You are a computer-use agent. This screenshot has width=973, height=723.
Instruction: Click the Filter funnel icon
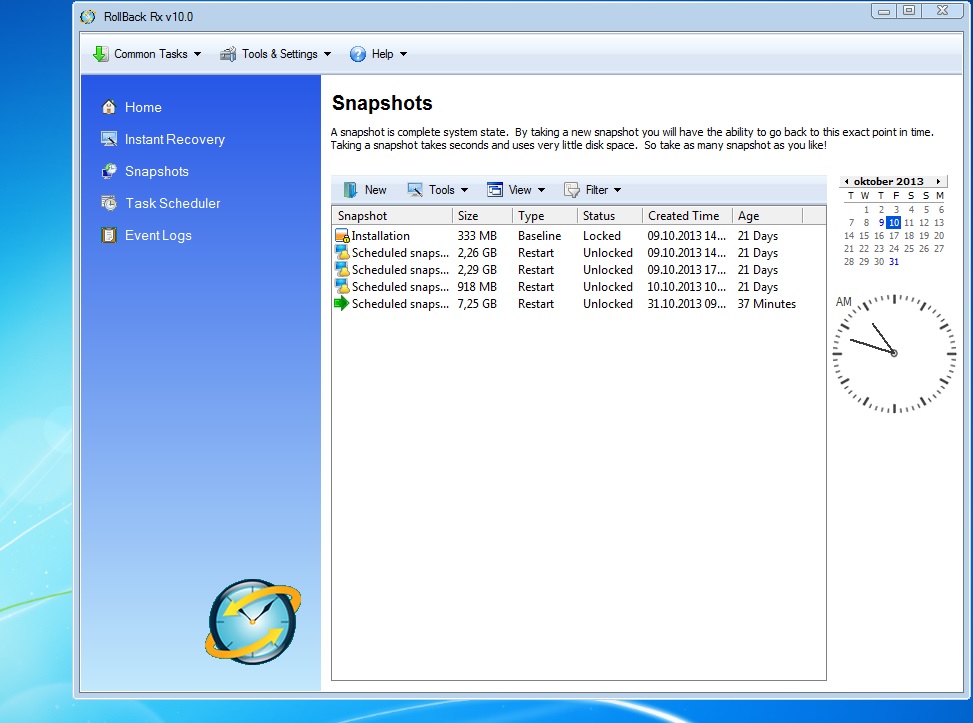tap(572, 190)
